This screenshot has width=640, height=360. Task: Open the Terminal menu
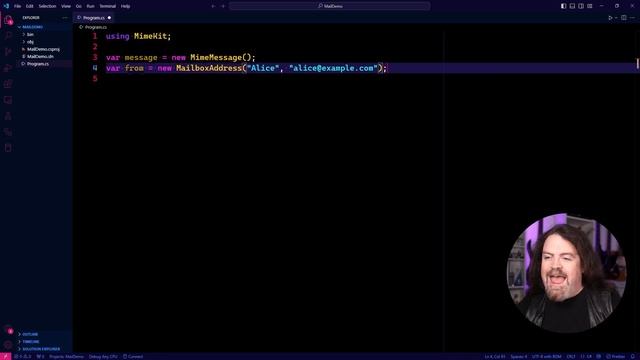(108, 6)
